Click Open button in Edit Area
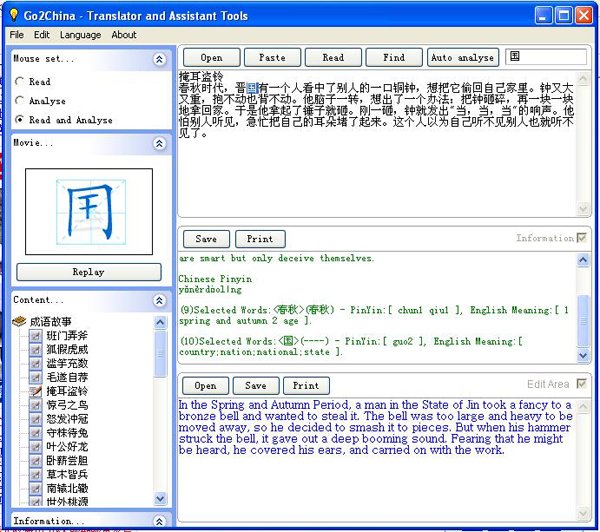600x532 pixels. [x=205, y=386]
